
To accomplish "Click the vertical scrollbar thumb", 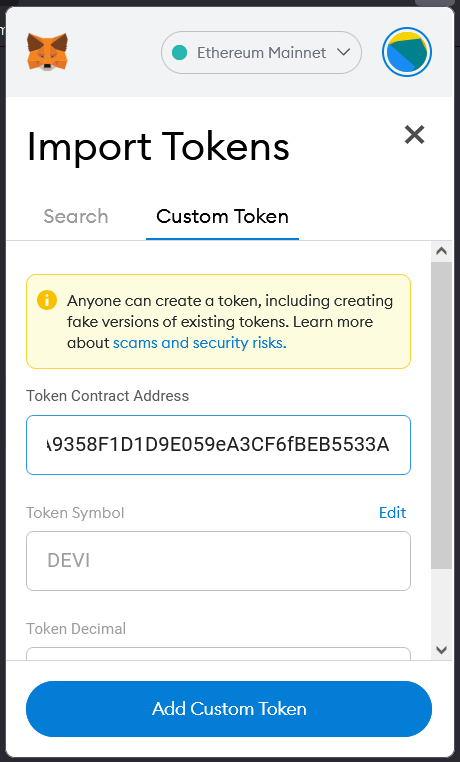I will click(442, 416).
